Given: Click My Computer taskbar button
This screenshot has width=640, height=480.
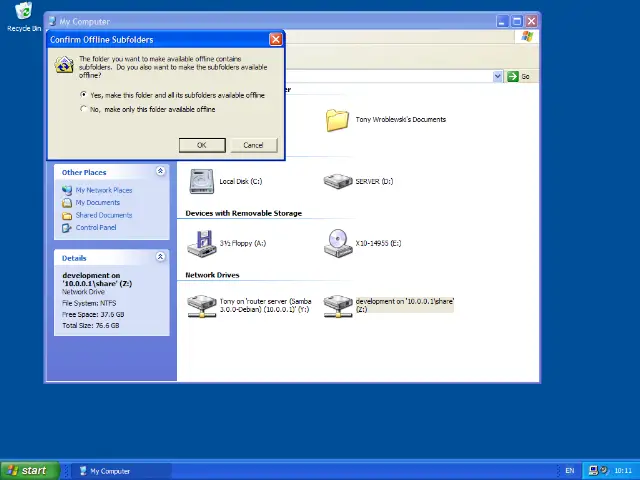Looking at the screenshot, I should pos(121,471).
